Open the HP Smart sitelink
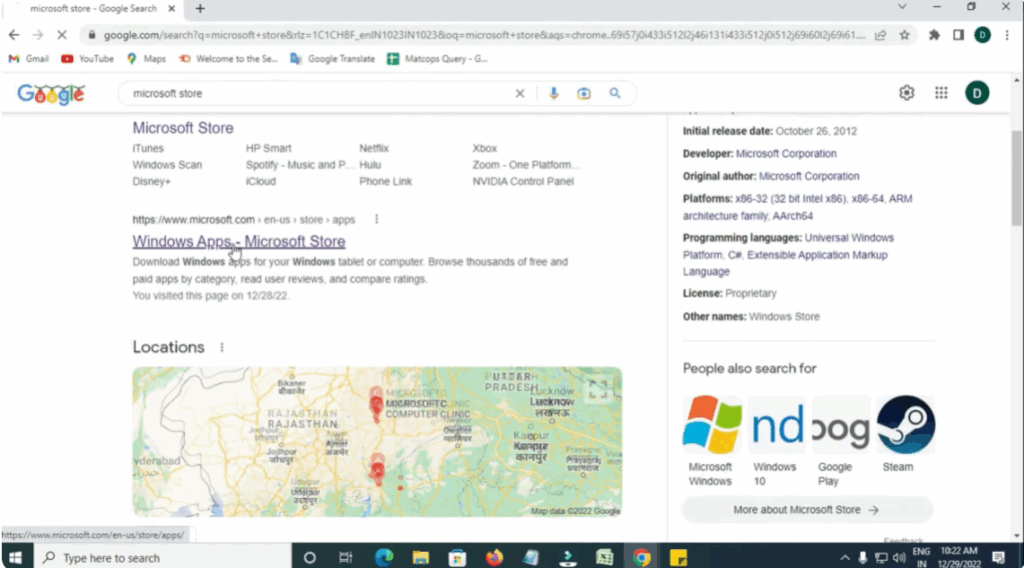The height and width of the screenshot is (568, 1024). pos(268,148)
